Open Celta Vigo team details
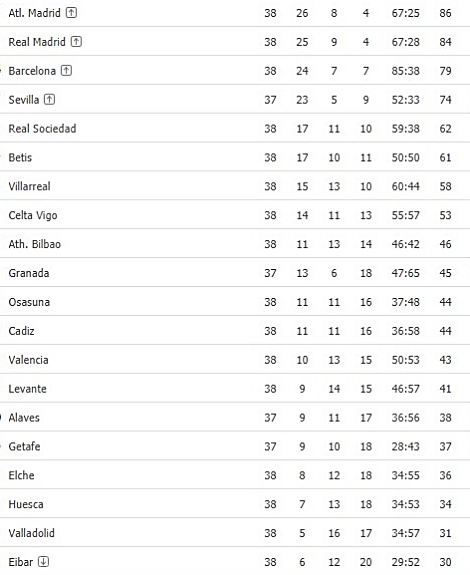Screen dimensions: 470x575 point(33,215)
